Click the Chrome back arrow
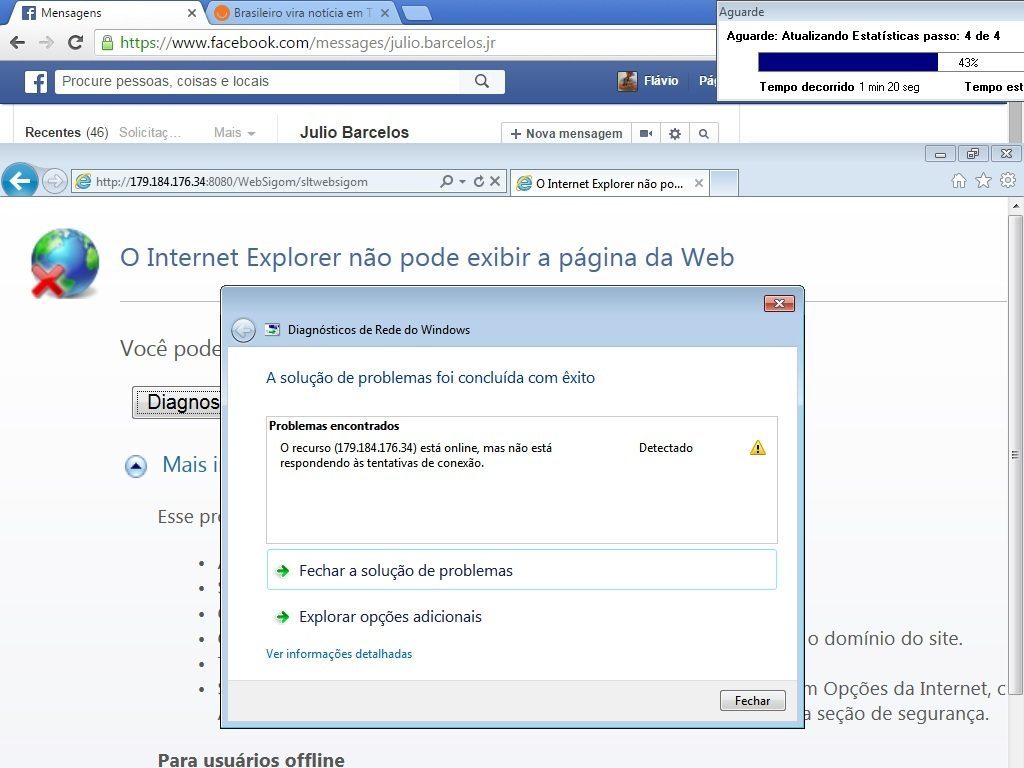Viewport: 1024px width, 768px height. point(18,42)
